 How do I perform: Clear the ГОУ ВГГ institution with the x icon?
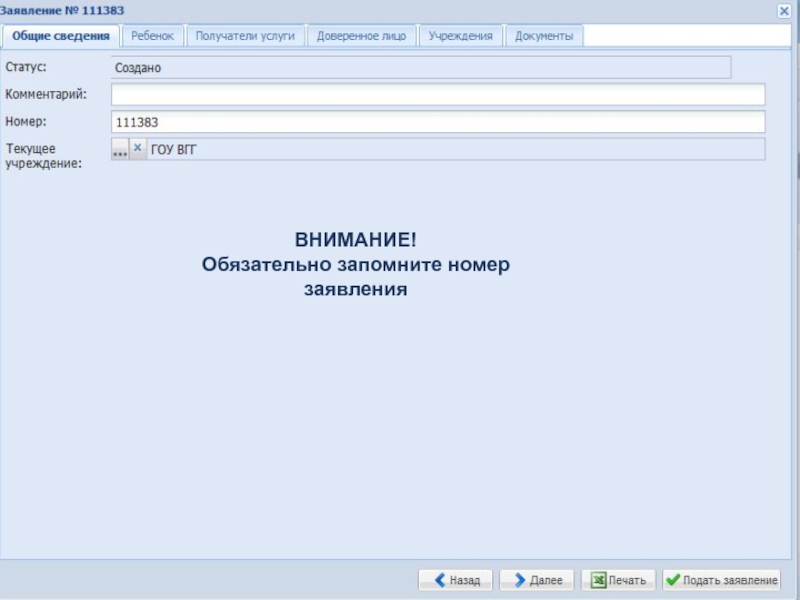pos(138,148)
